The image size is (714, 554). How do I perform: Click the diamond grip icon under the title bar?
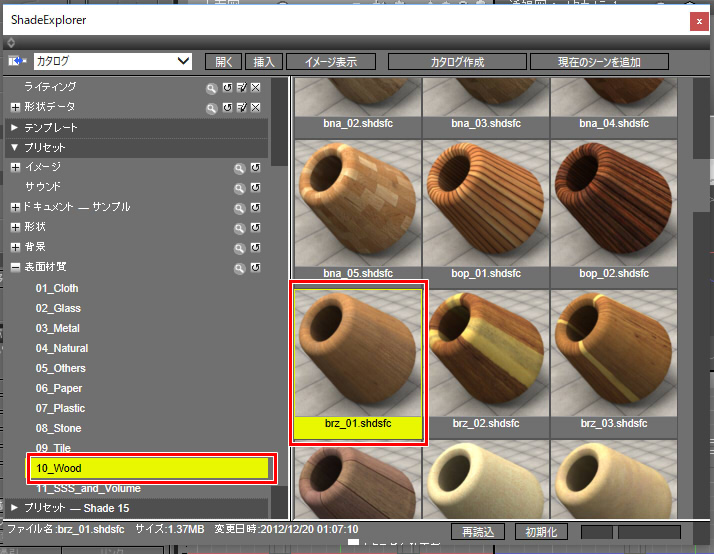[x=11, y=43]
